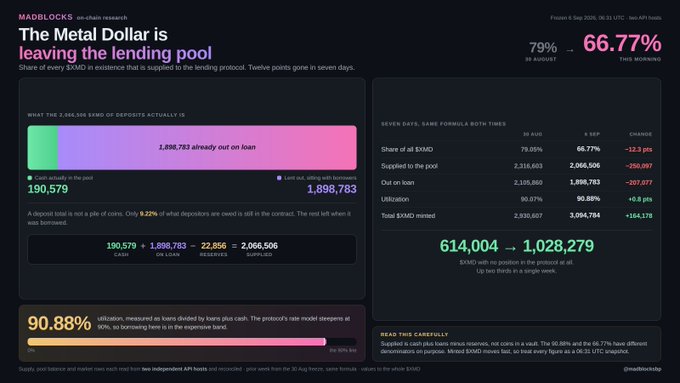Click the large 90.88% utilization figure

[59, 323]
